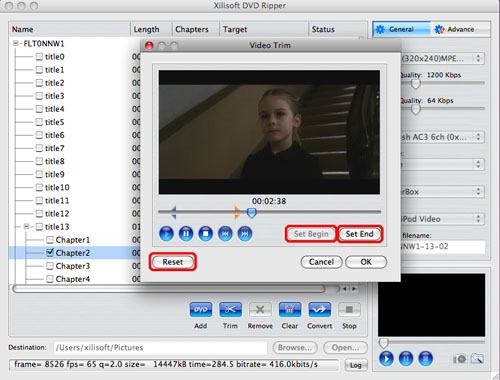Image resolution: width=500 pixels, height=380 pixels.
Task: Collapse the title13 tree node
Action: point(26,227)
